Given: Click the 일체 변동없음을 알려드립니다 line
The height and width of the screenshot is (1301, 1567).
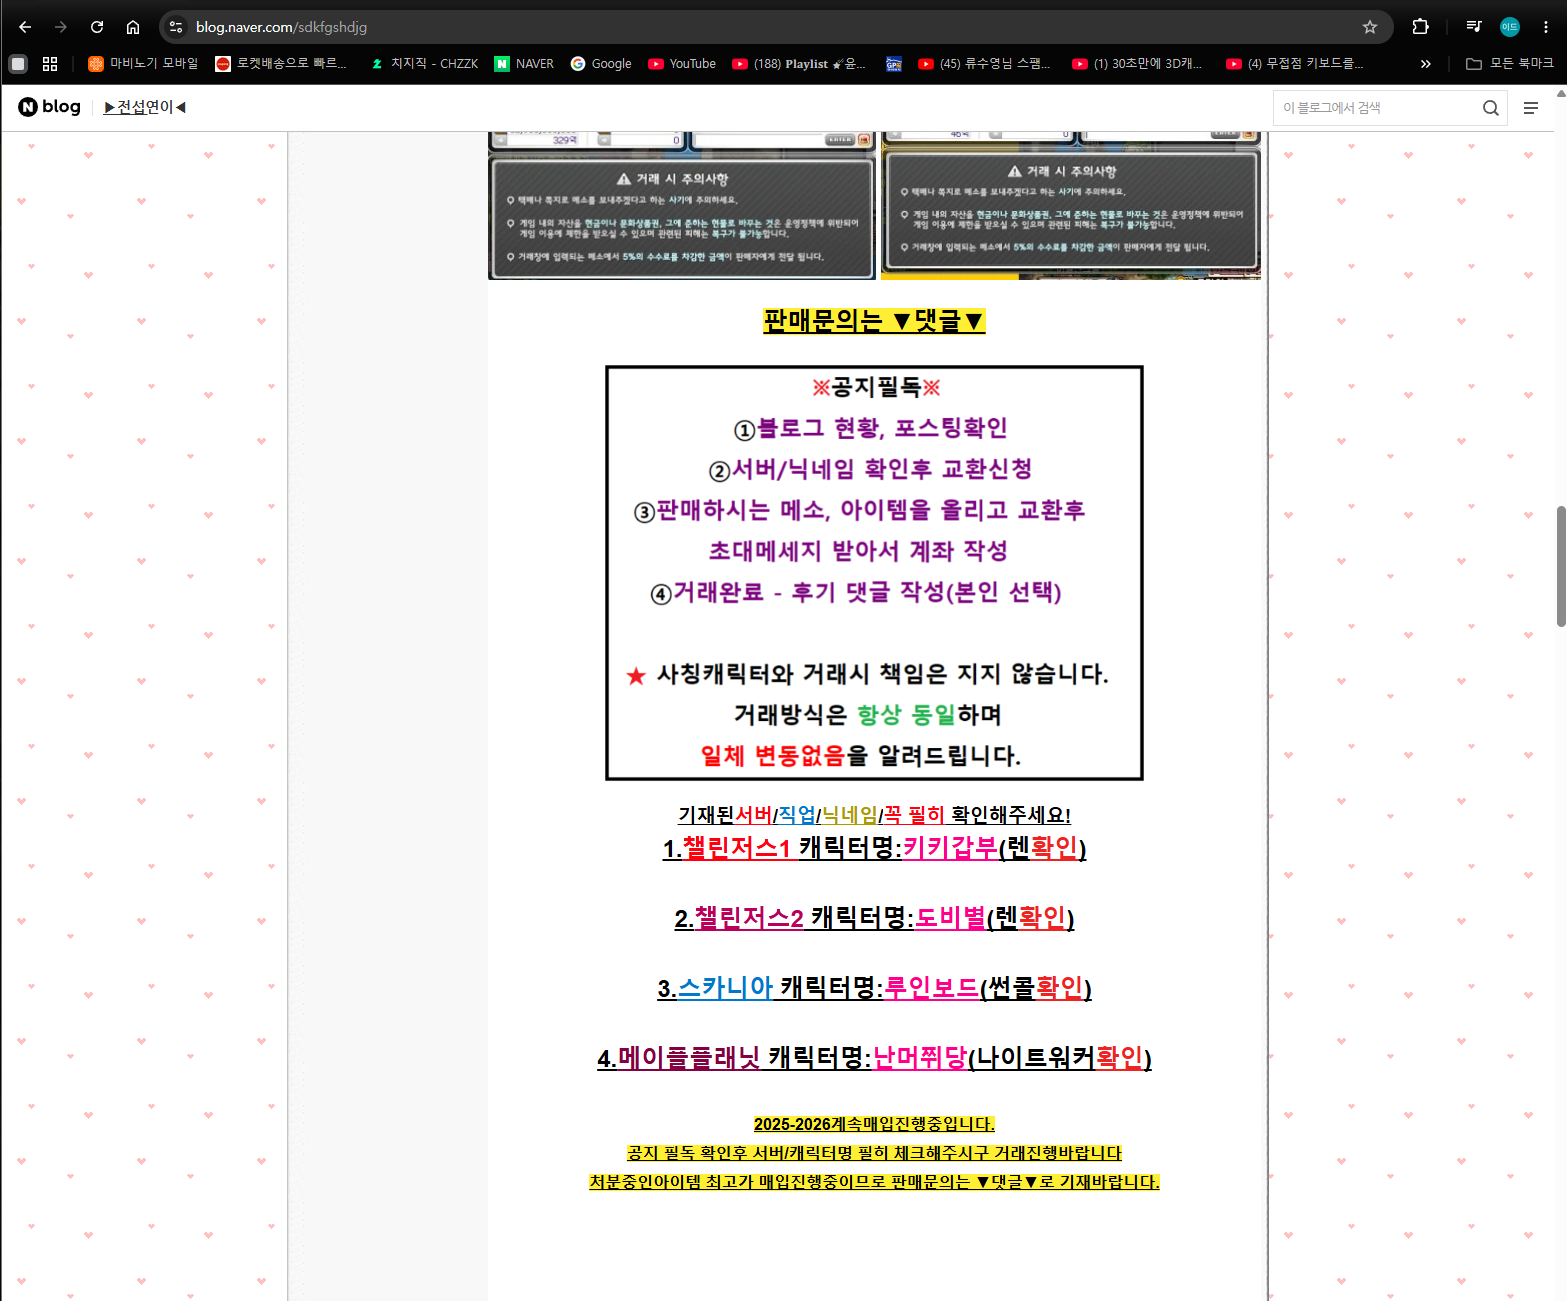Looking at the screenshot, I should 861,757.
